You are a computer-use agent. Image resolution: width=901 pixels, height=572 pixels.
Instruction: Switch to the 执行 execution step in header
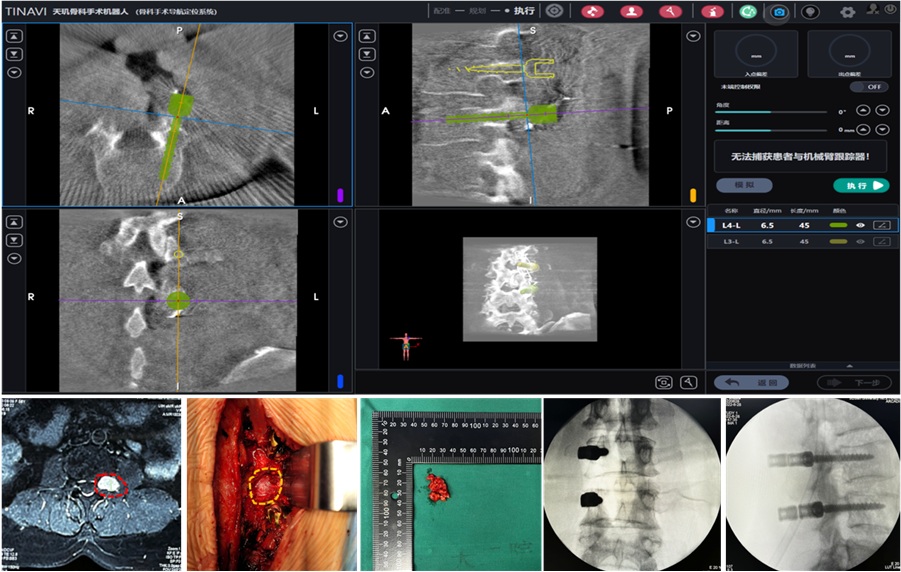click(523, 11)
